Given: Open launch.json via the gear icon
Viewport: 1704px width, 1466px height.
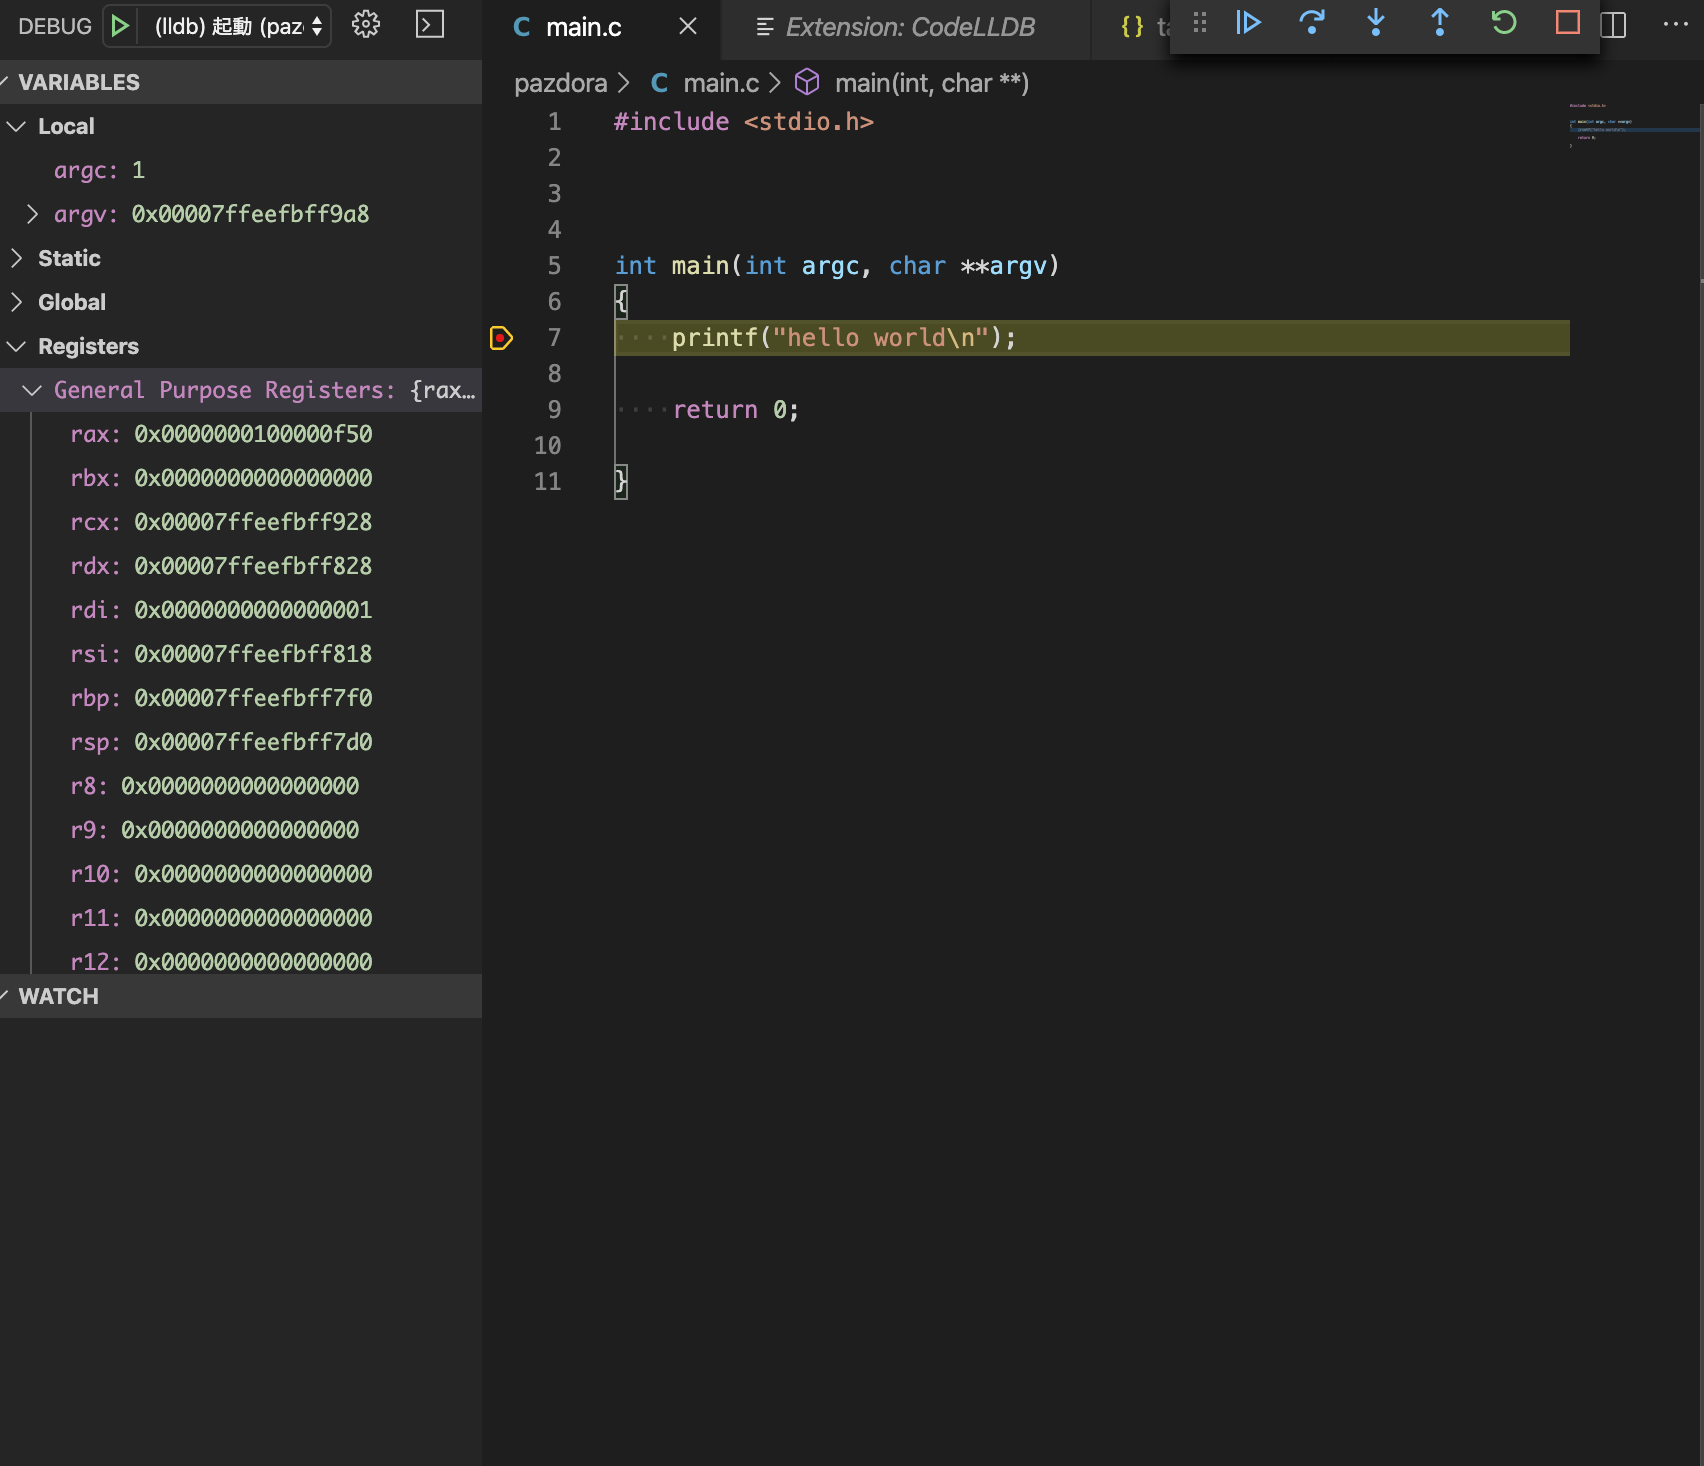Looking at the screenshot, I should [366, 25].
